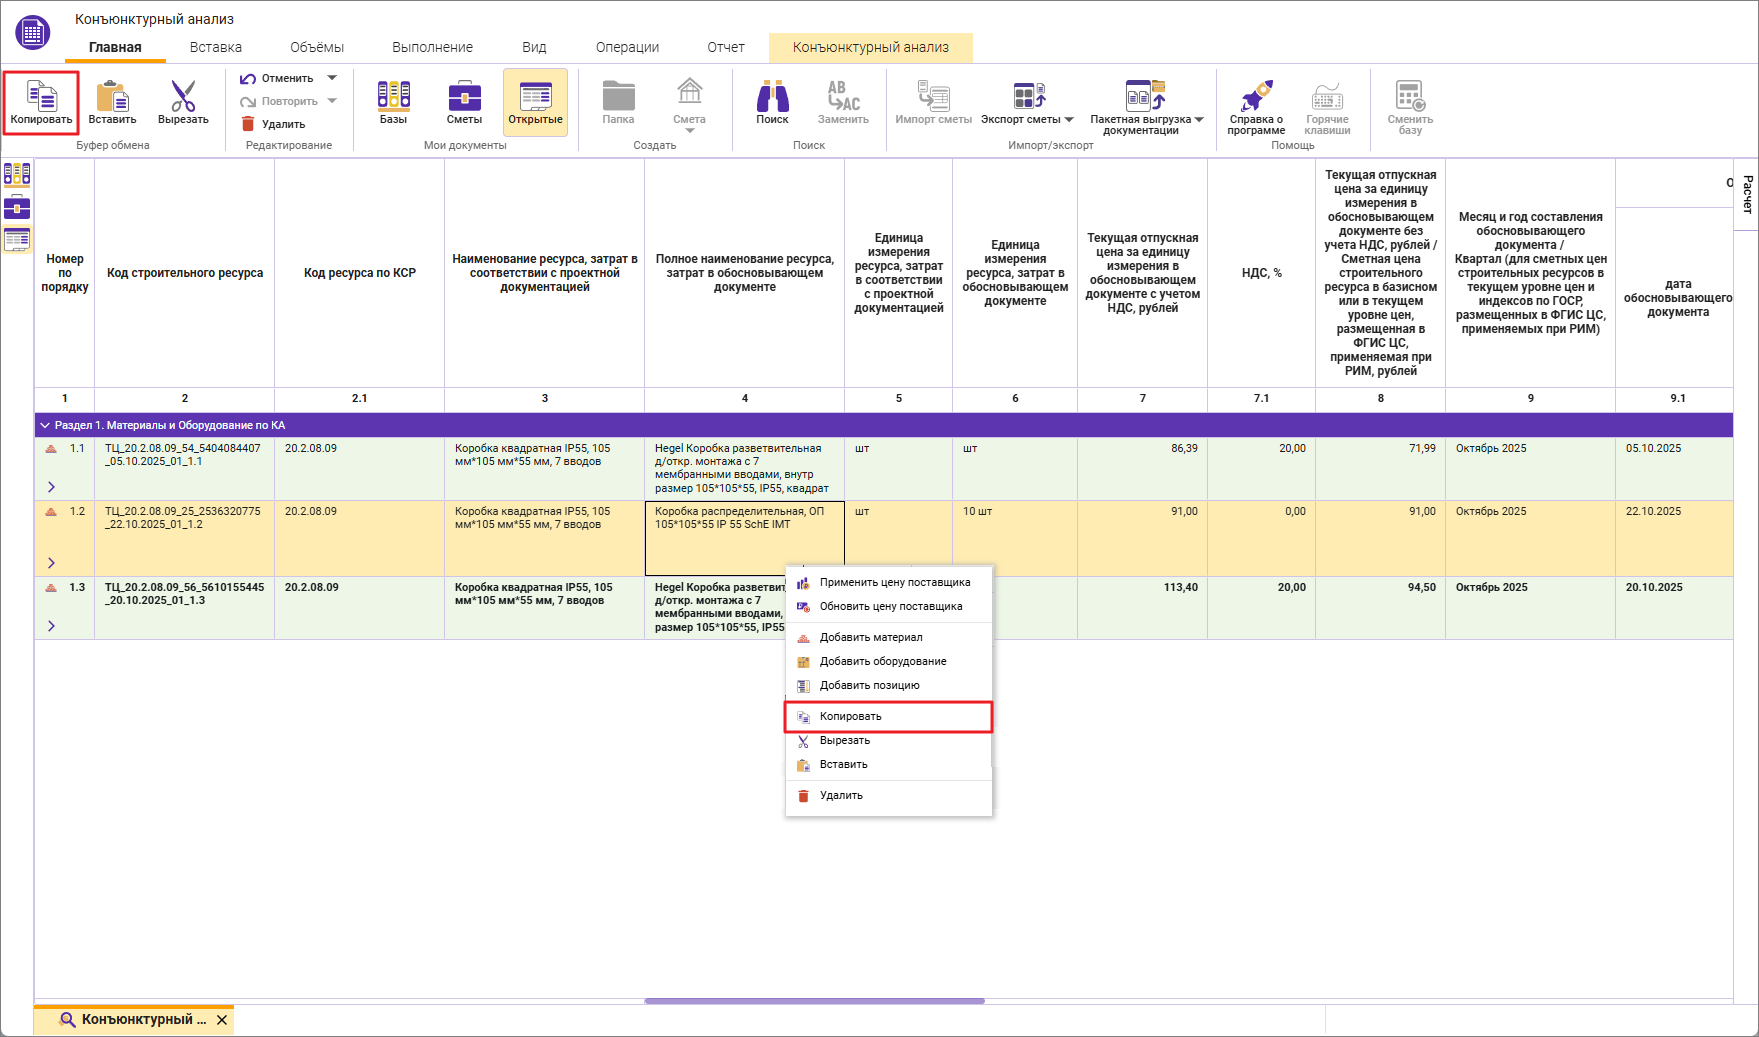Expand the Отменить dropdown arrow

point(332,78)
